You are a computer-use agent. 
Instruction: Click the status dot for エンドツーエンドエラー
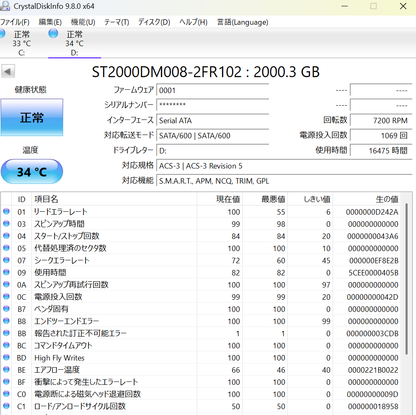click(6, 321)
